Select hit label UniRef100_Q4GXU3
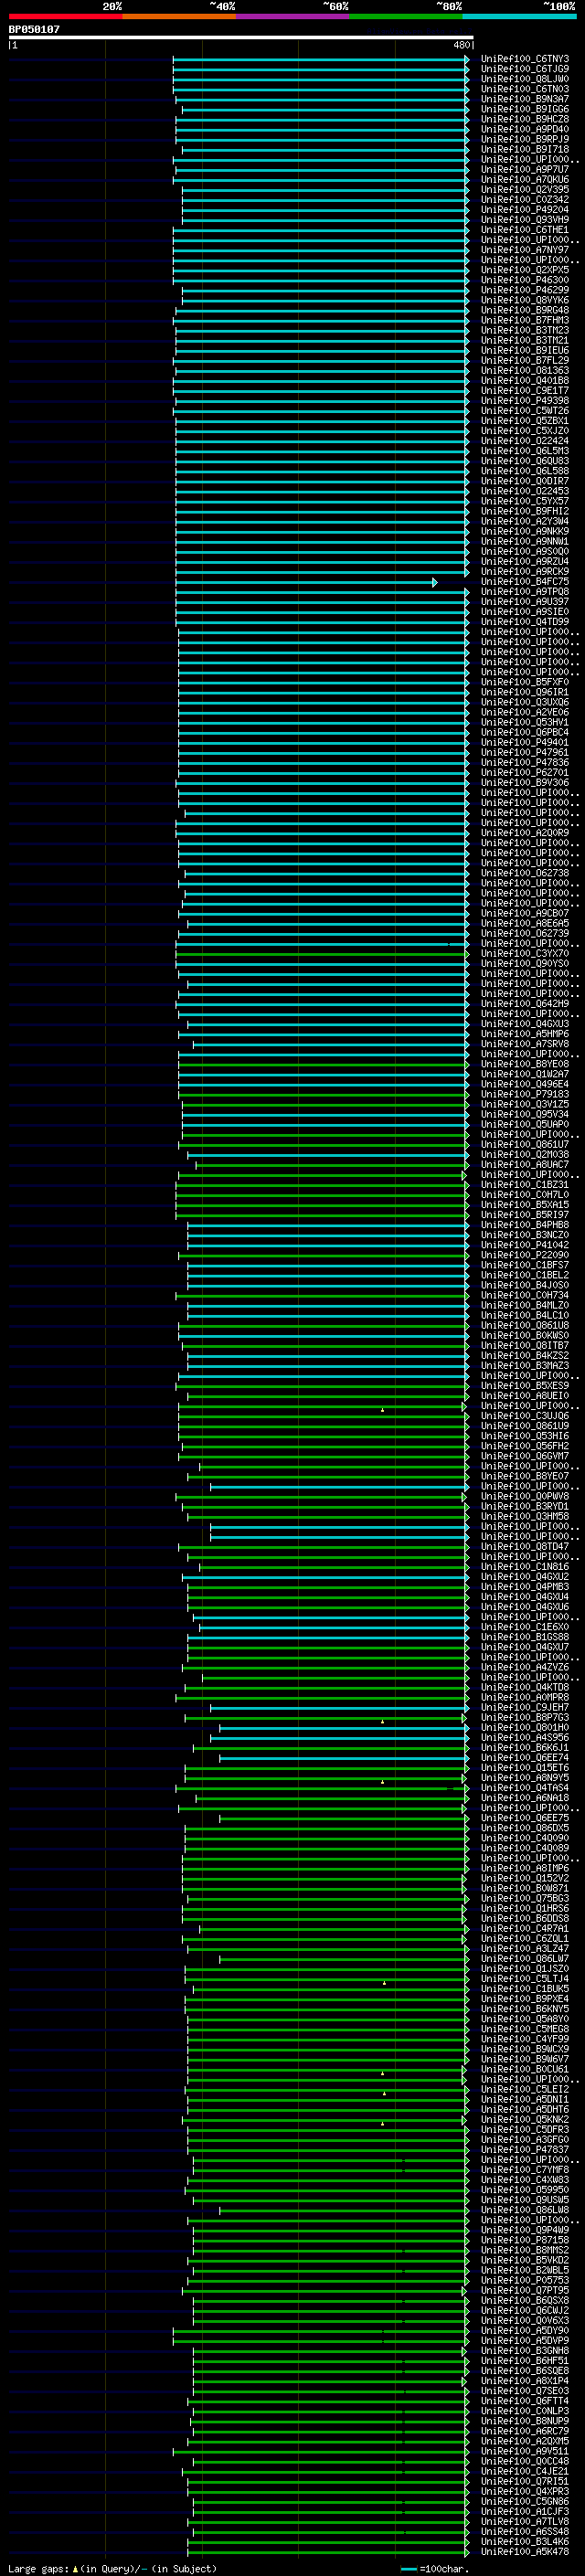Screen dimensions: 585x2576 (524, 1024)
